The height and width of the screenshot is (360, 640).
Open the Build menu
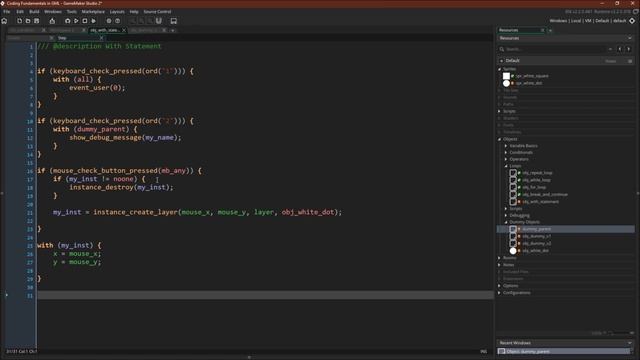(34, 12)
